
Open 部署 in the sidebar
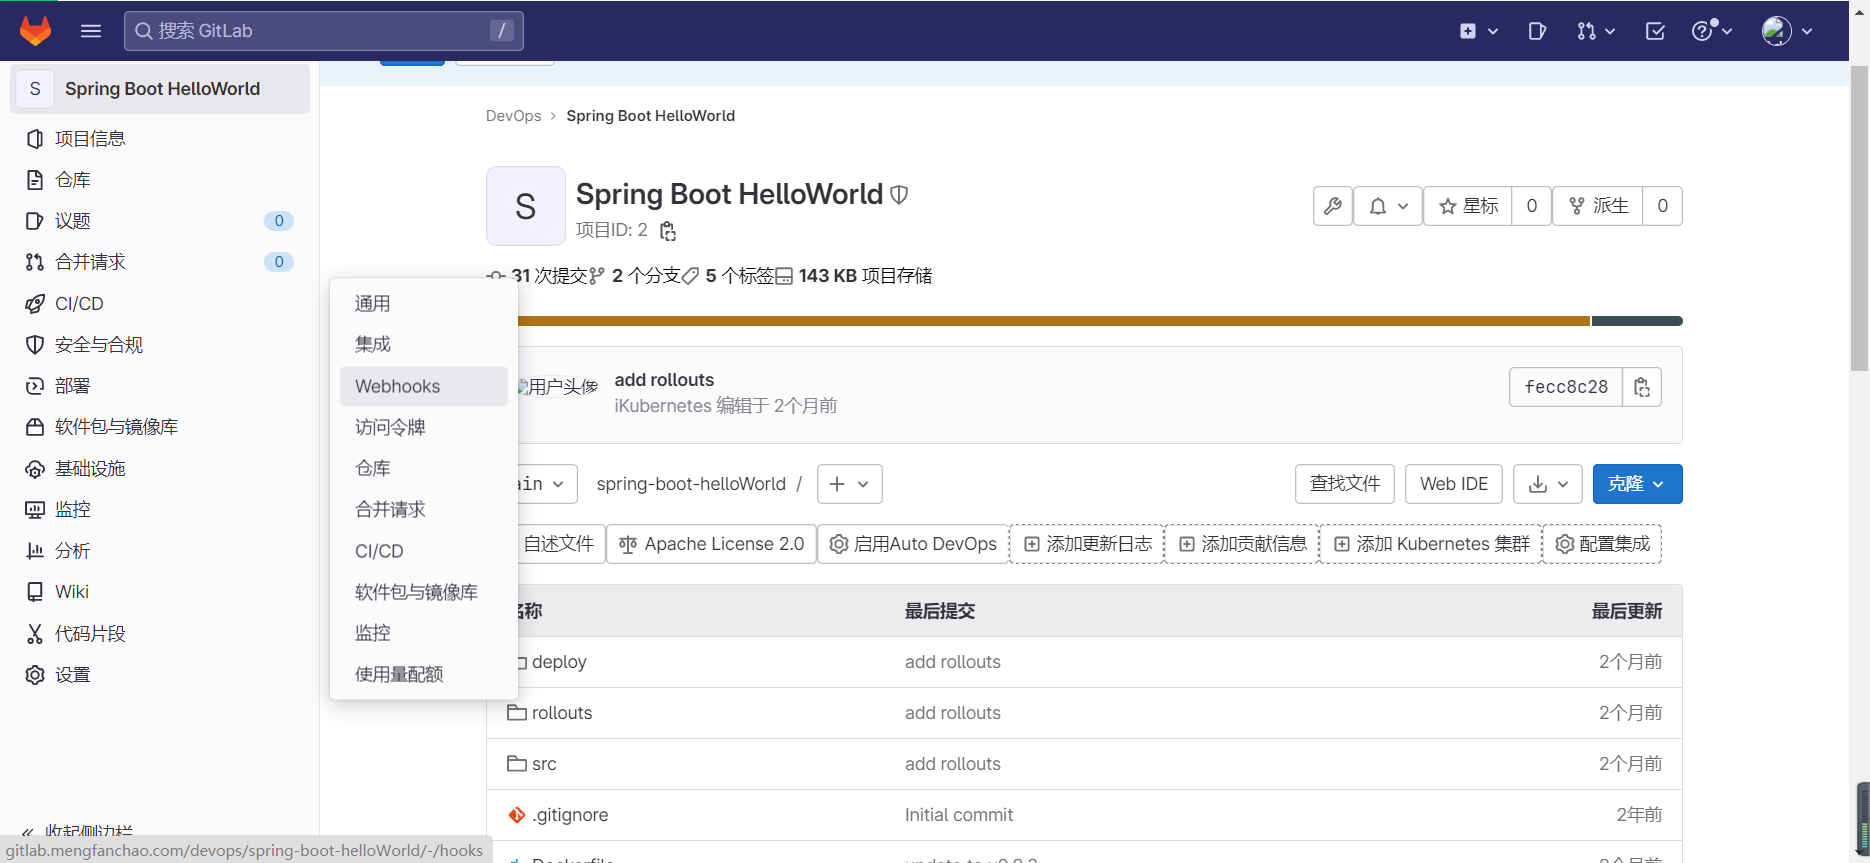click(160, 386)
